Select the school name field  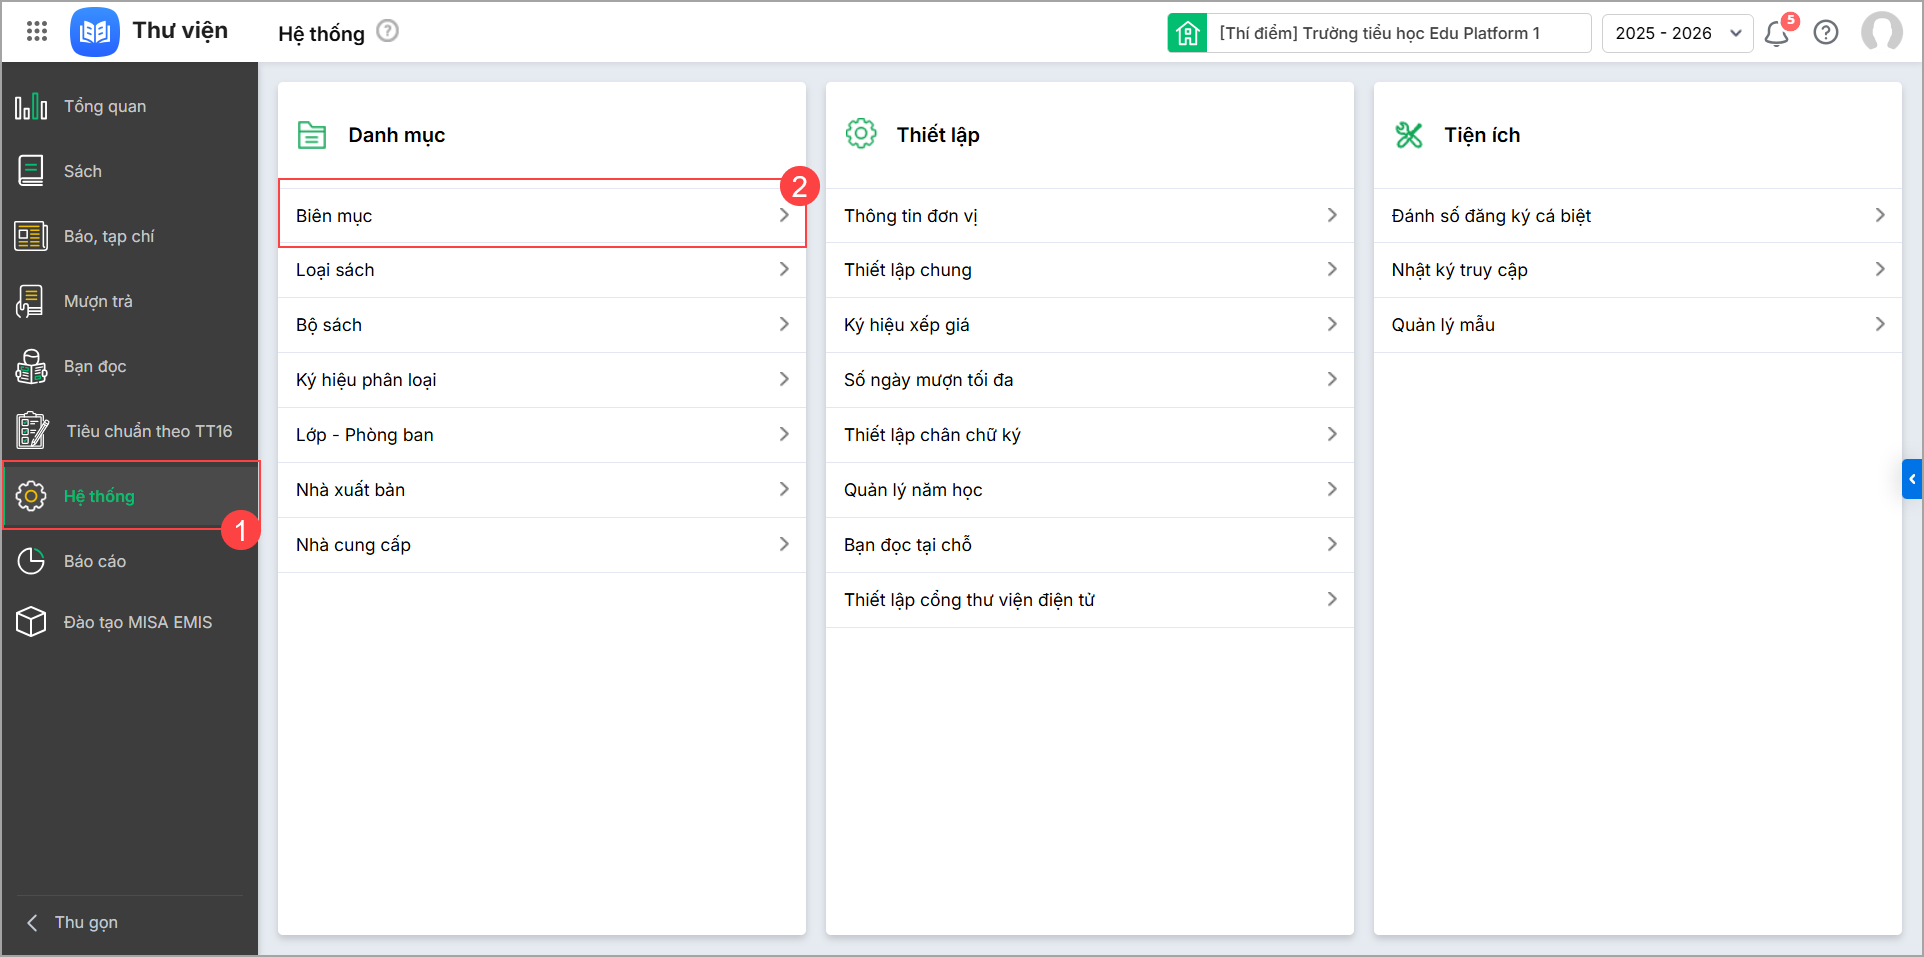[x=1397, y=33]
